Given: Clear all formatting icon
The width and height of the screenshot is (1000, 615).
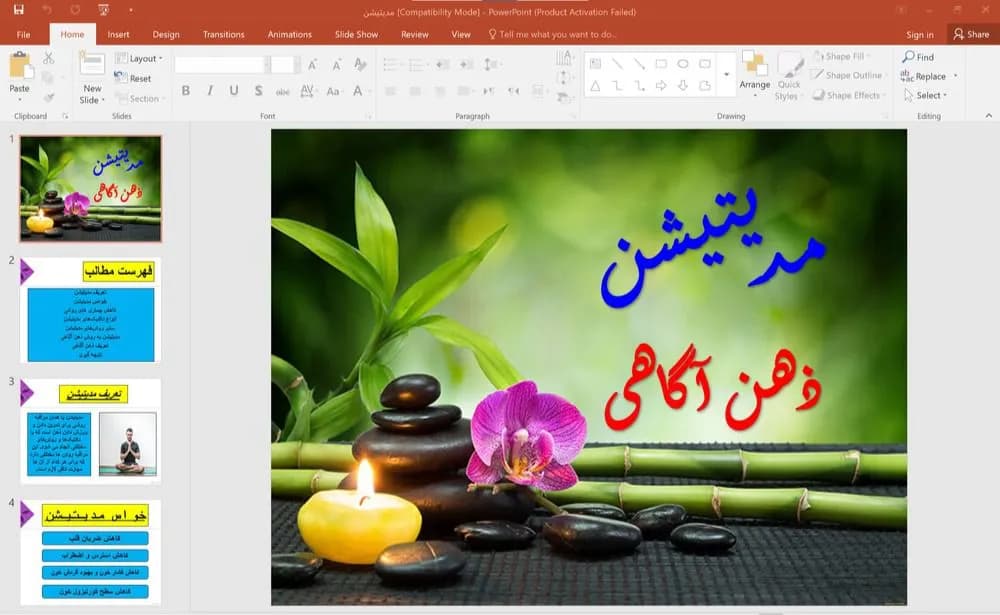Looking at the screenshot, I should pyautogui.click(x=360, y=64).
